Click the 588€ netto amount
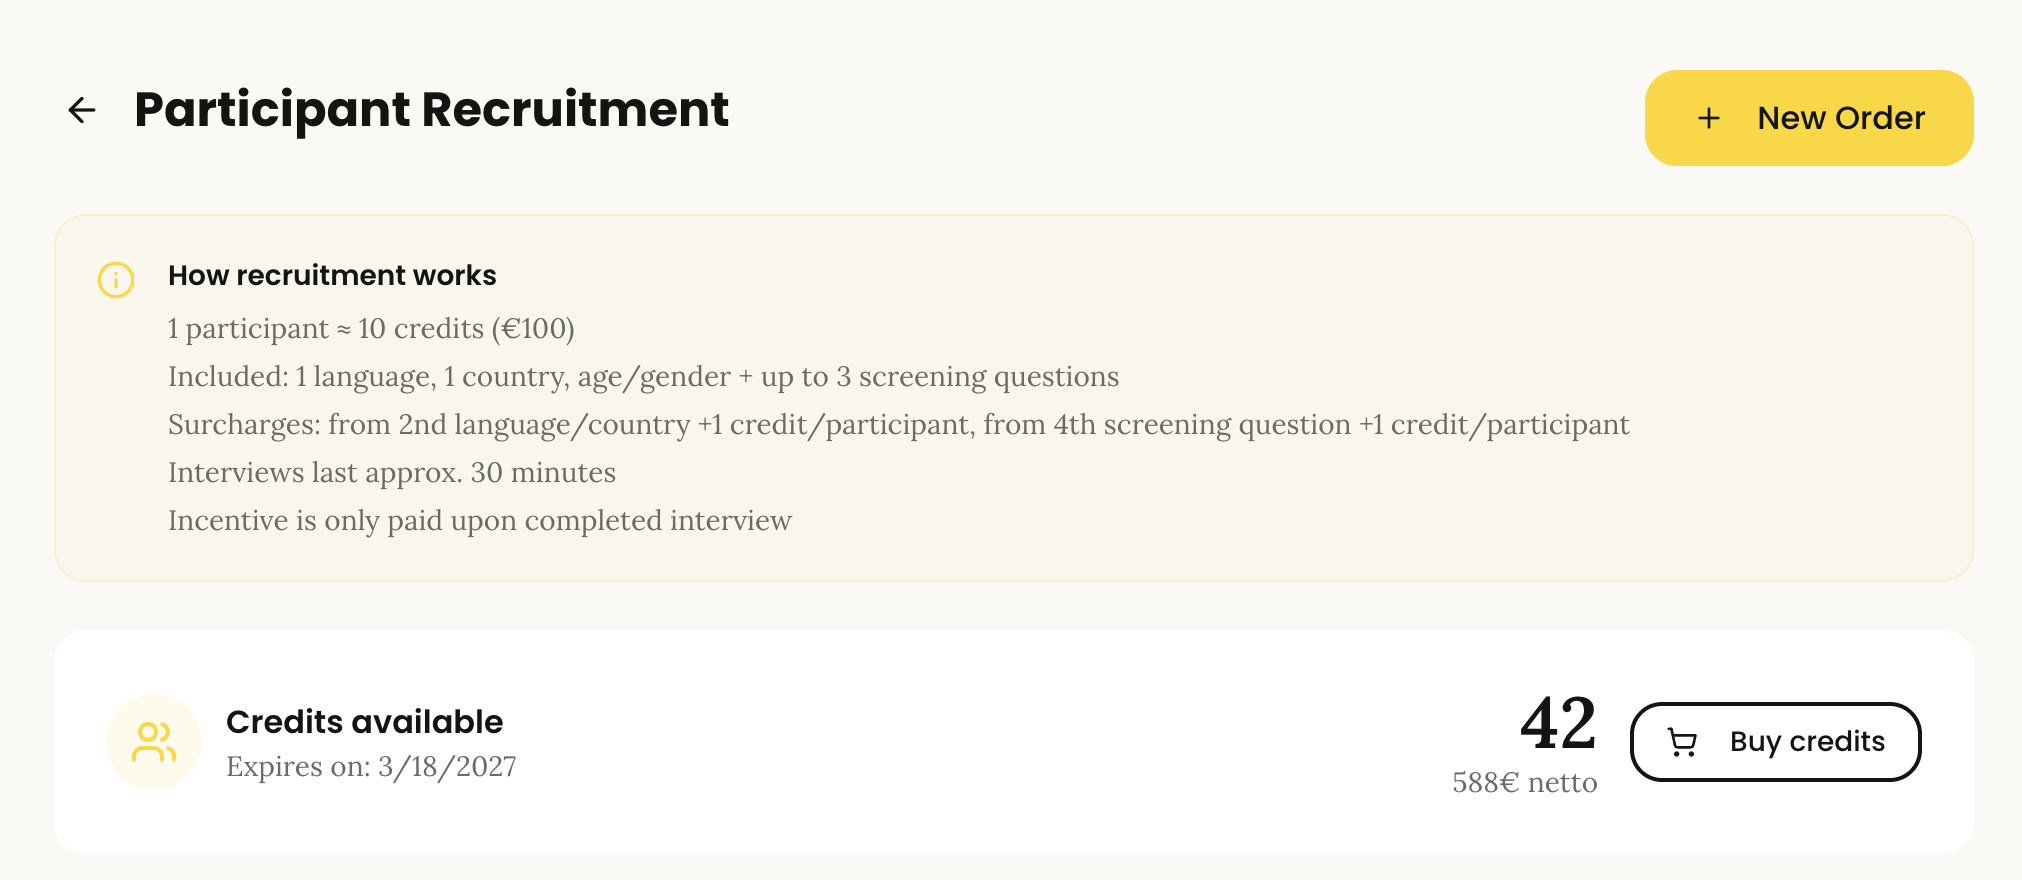Viewport: 2022px width, 880px height. pyautogui.click(x=1524, y=782)
